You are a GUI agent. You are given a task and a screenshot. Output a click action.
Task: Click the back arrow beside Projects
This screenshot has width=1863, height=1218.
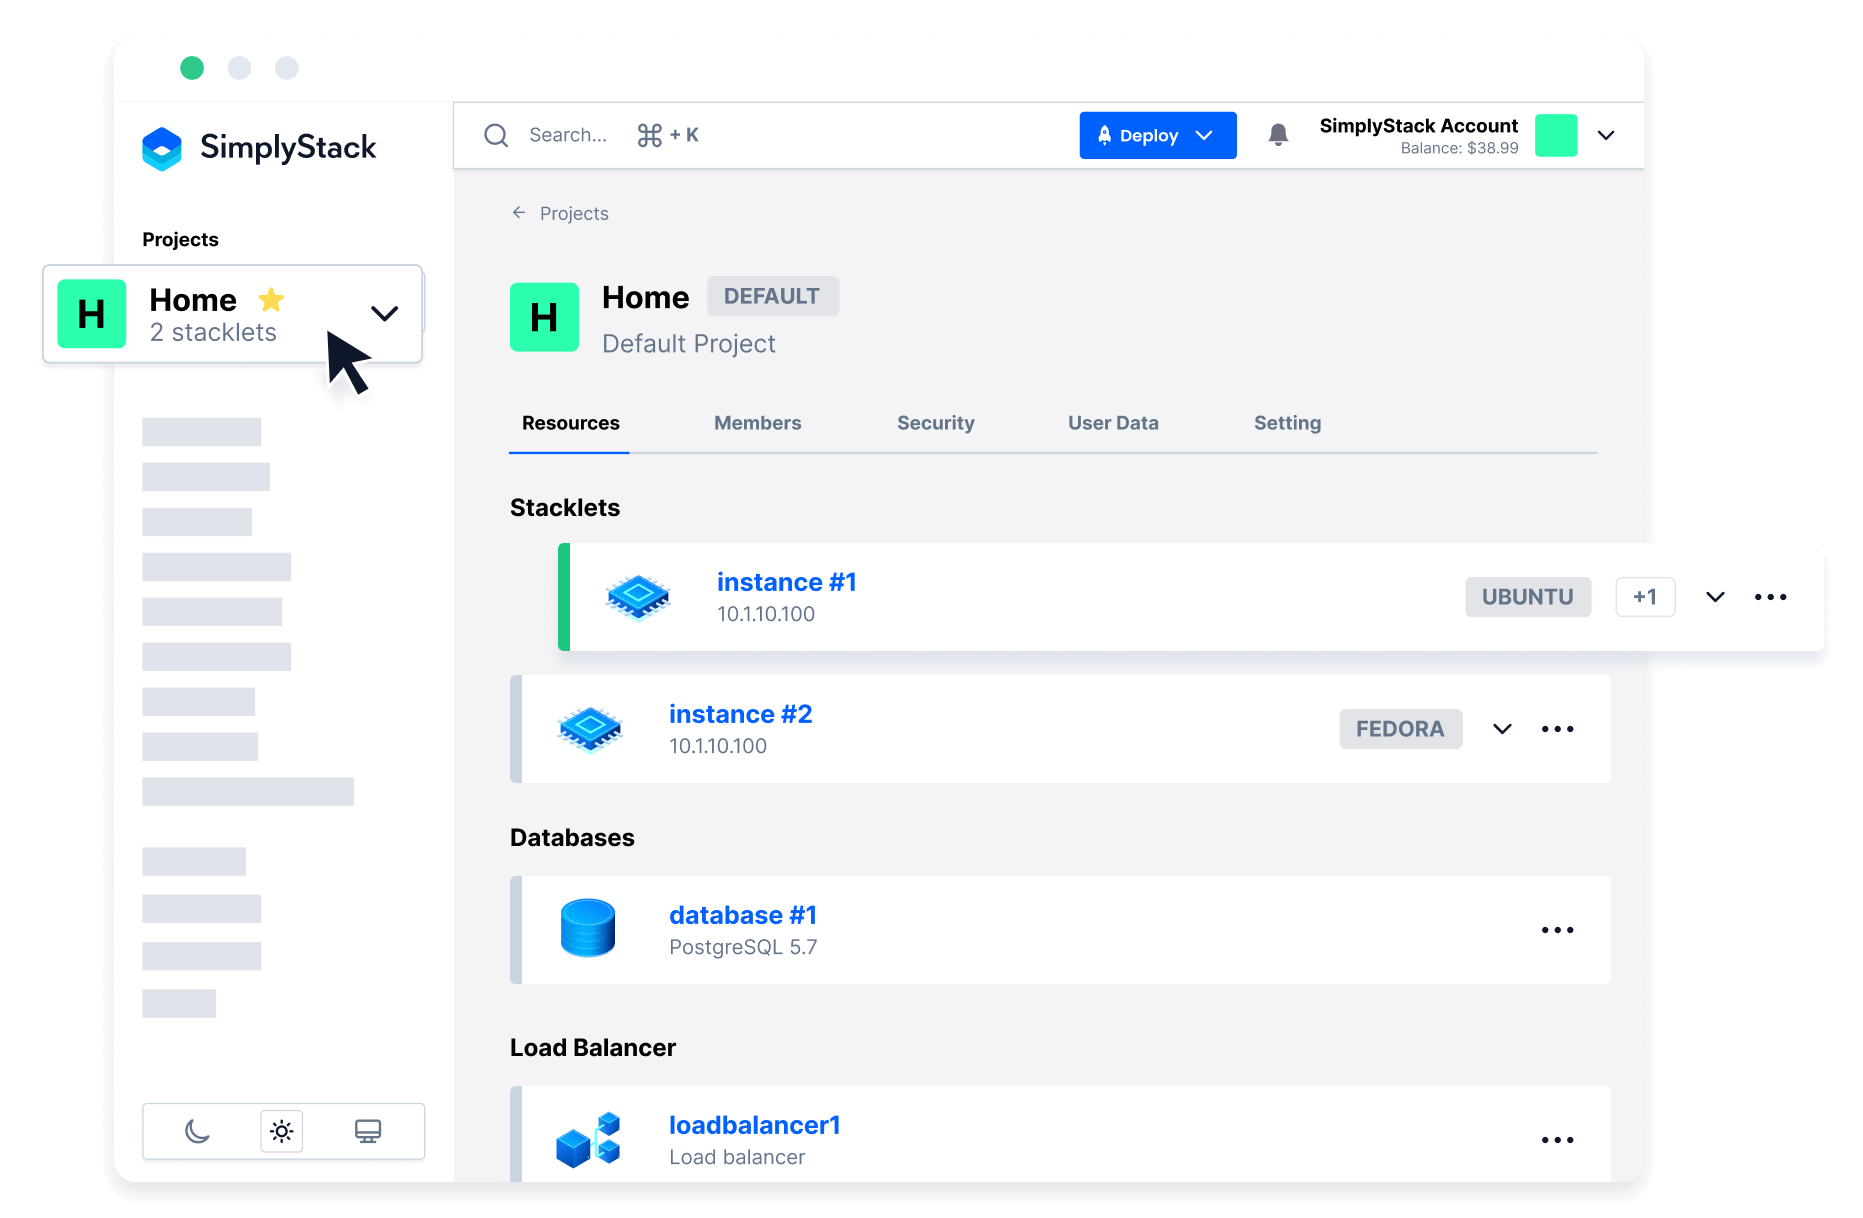click(519, 212)
